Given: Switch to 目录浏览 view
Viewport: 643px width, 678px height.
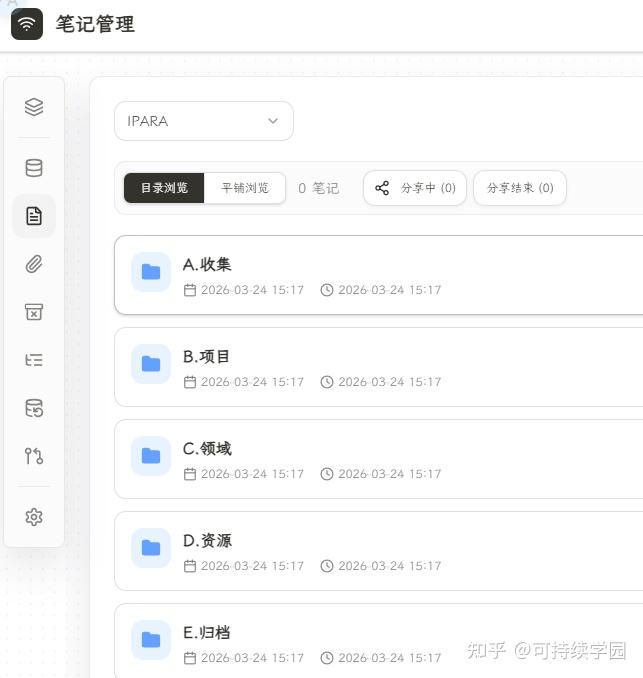Looking at the screenshot, I should (x=164, y=188).
